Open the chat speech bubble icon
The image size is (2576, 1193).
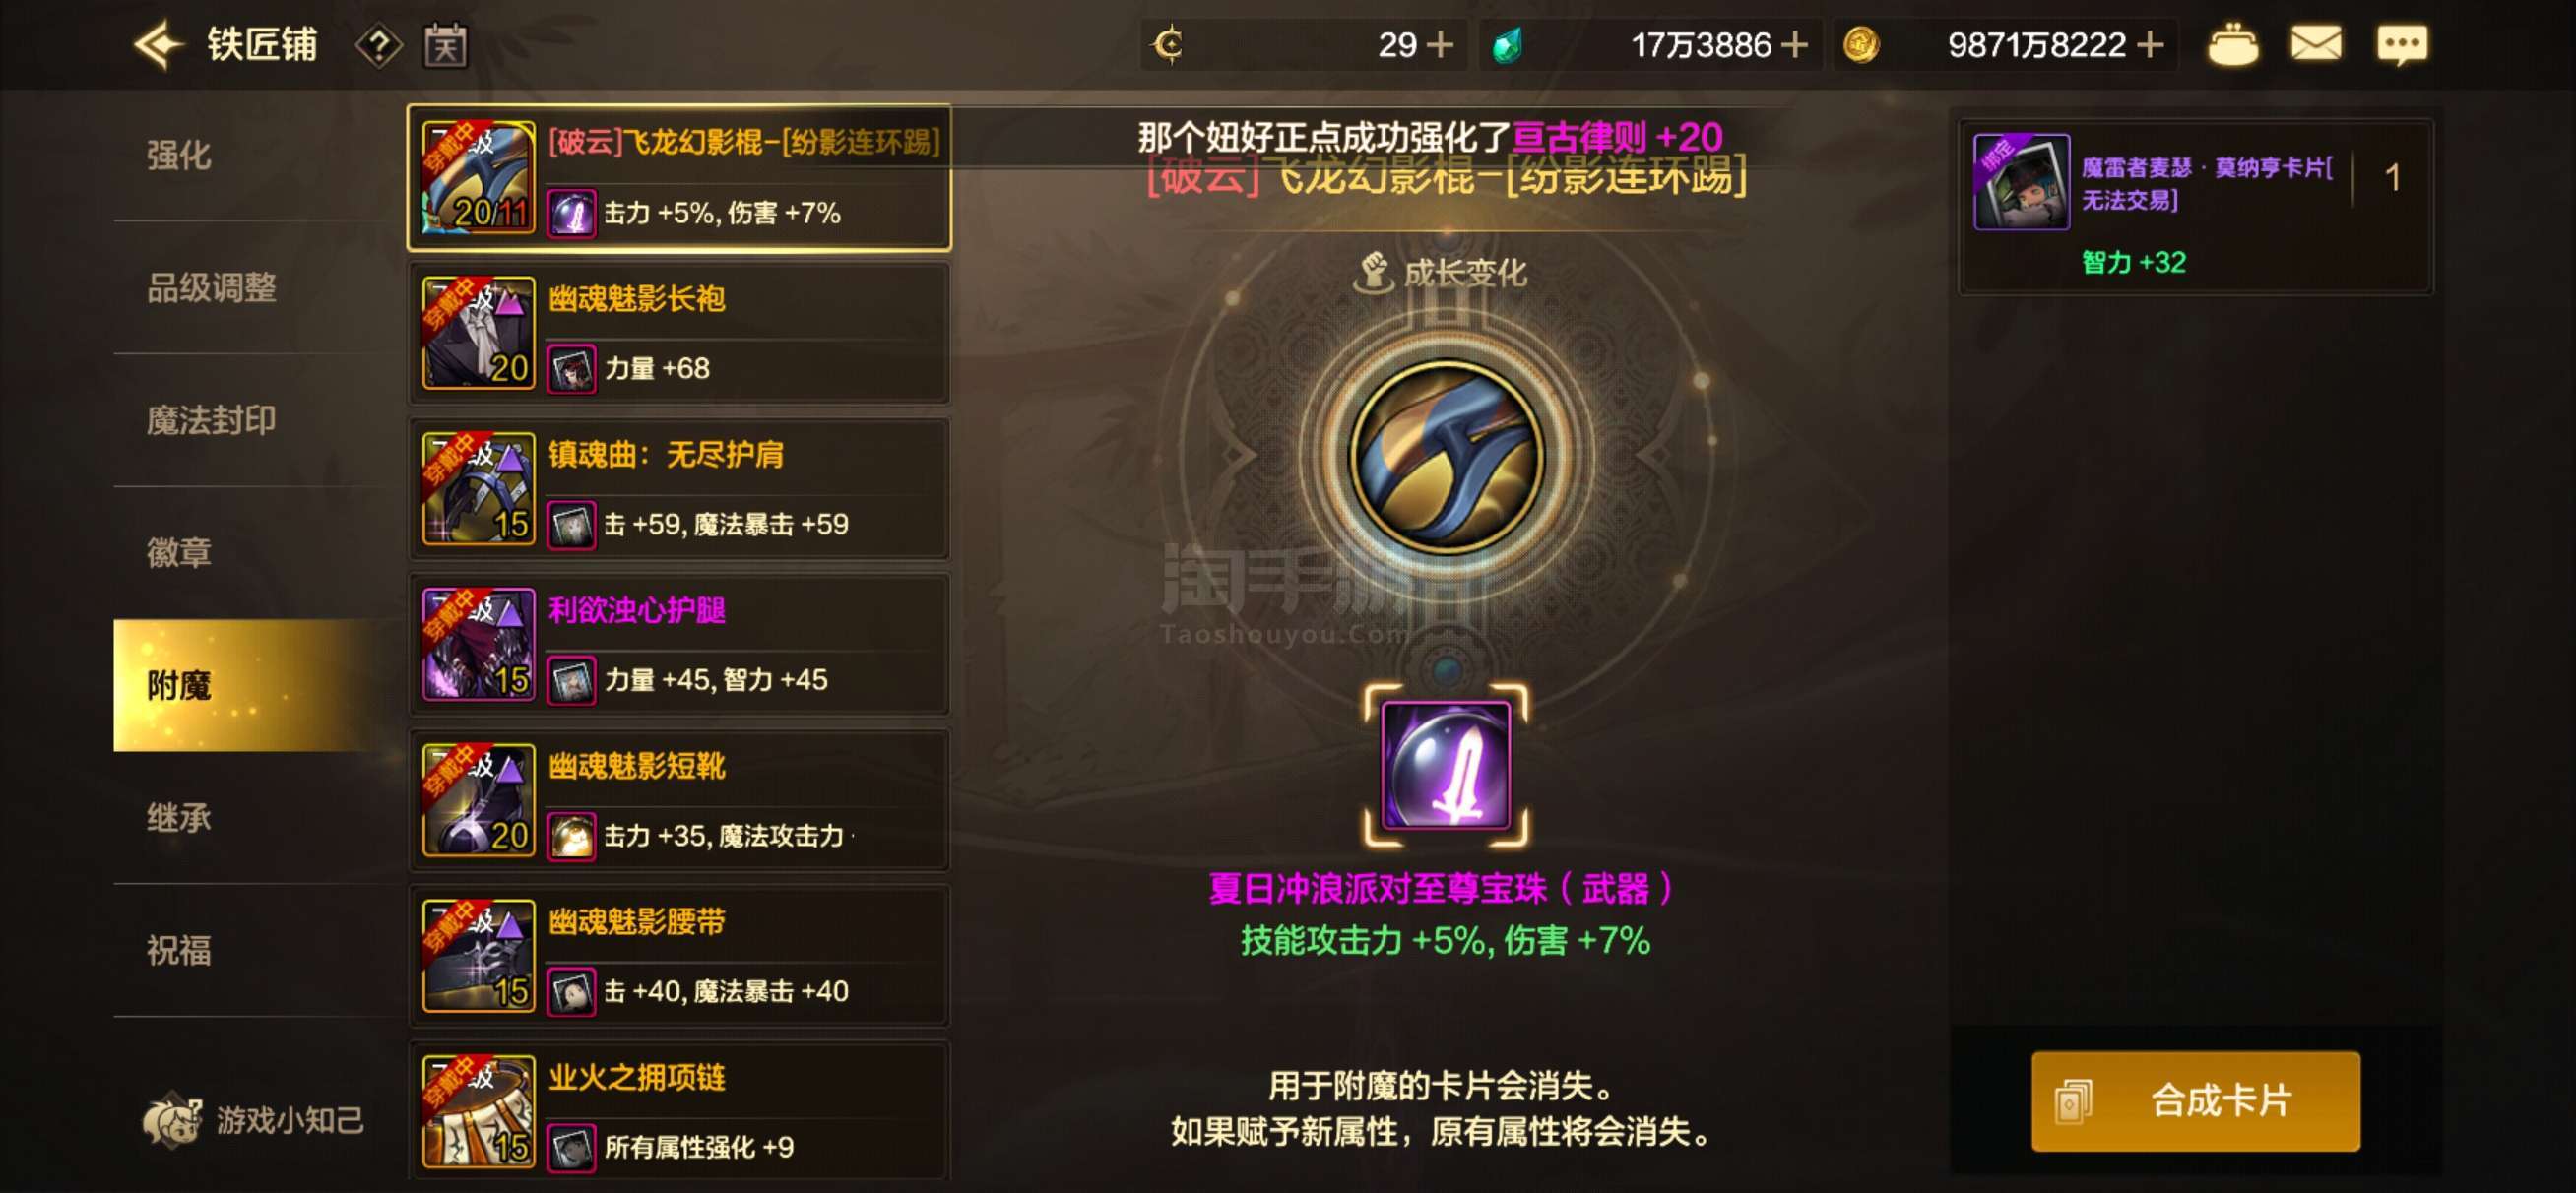click(2401, 45)
